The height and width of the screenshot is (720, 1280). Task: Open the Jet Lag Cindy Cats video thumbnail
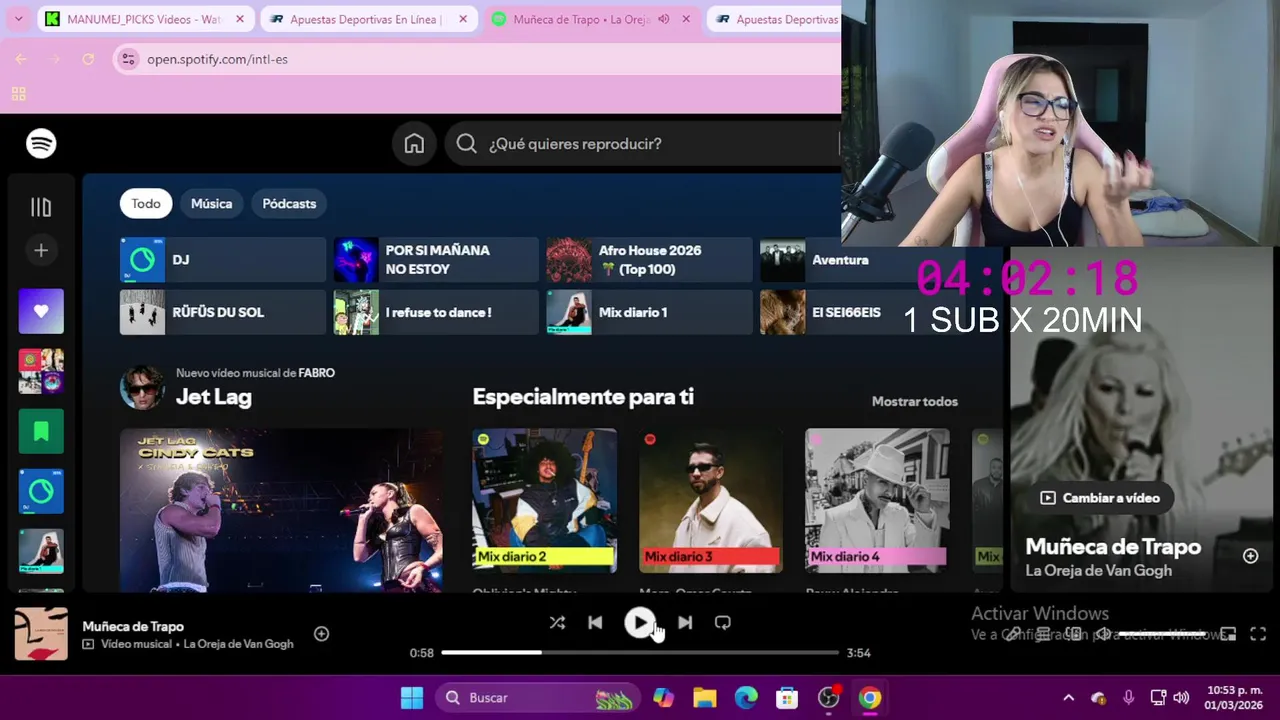(x=281, y=510)
